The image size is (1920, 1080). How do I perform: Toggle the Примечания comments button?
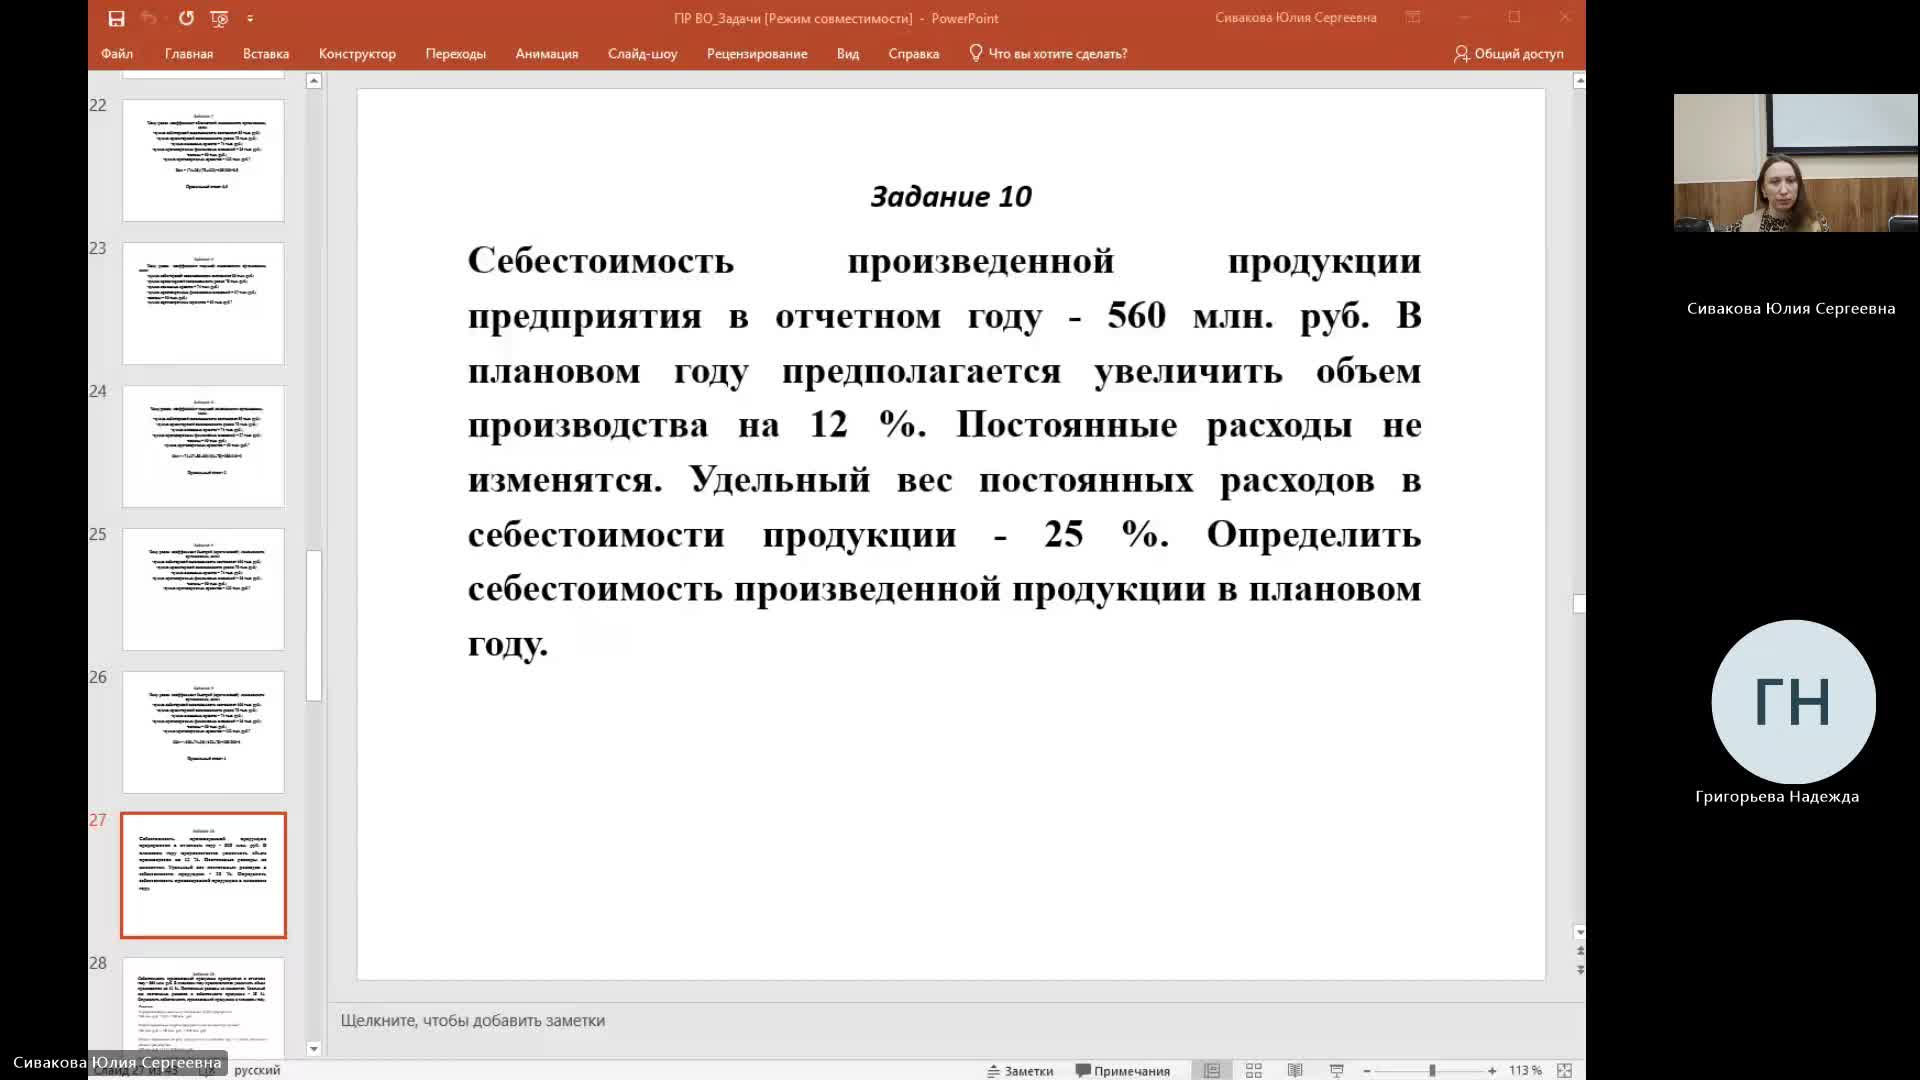click(1123, 1070)
